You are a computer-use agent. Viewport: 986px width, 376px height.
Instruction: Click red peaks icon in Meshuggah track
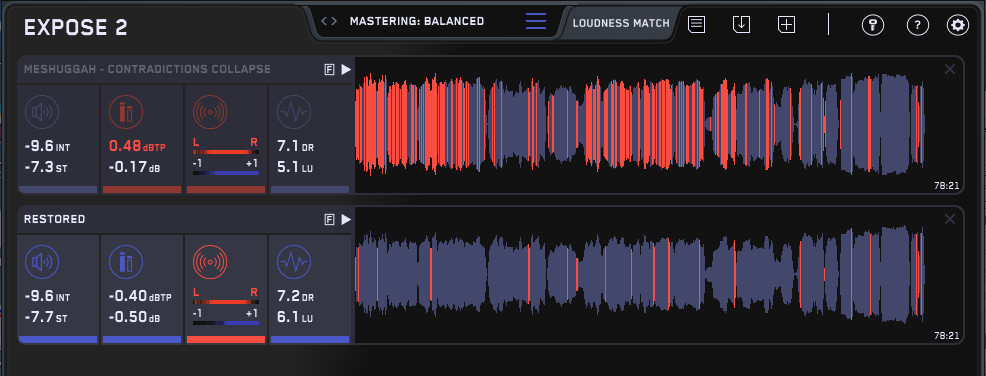tap(126, 113)
